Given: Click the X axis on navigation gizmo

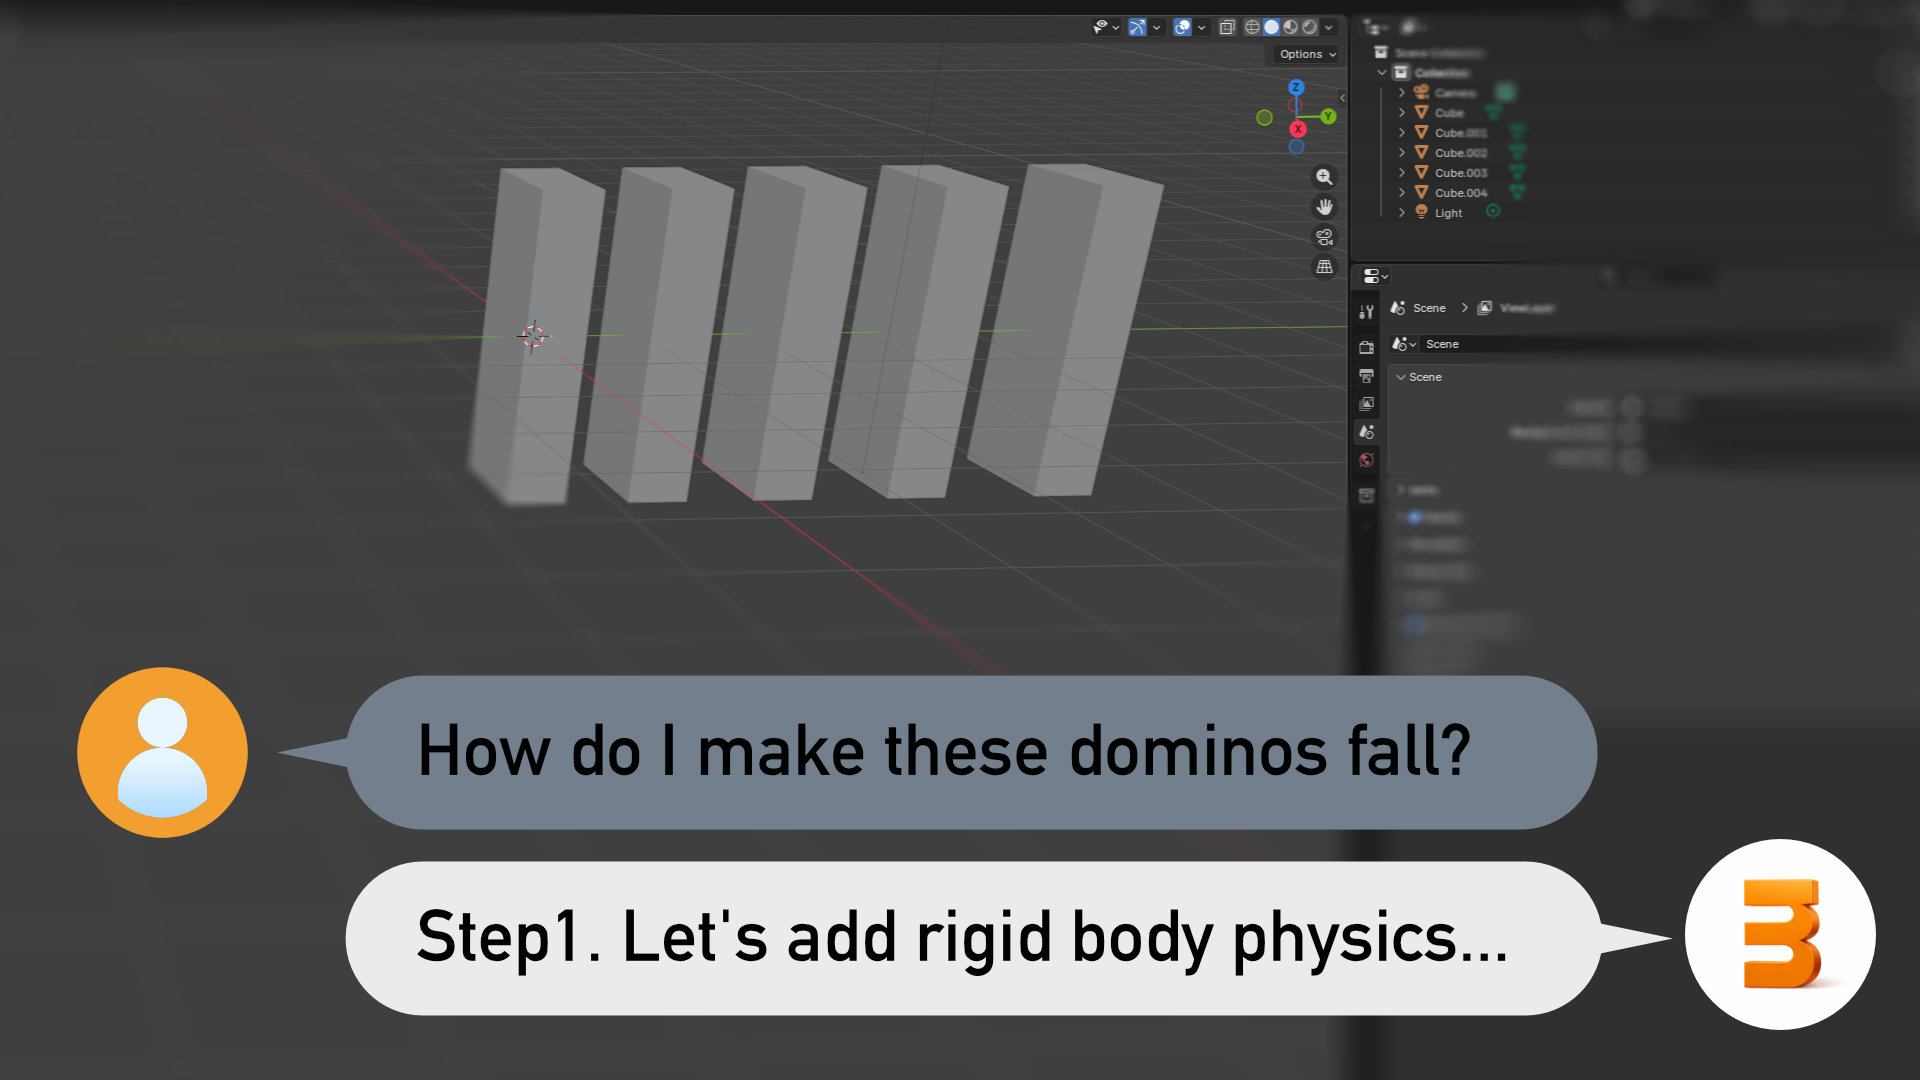Looking at the screenshot, I should (1297, 129).
